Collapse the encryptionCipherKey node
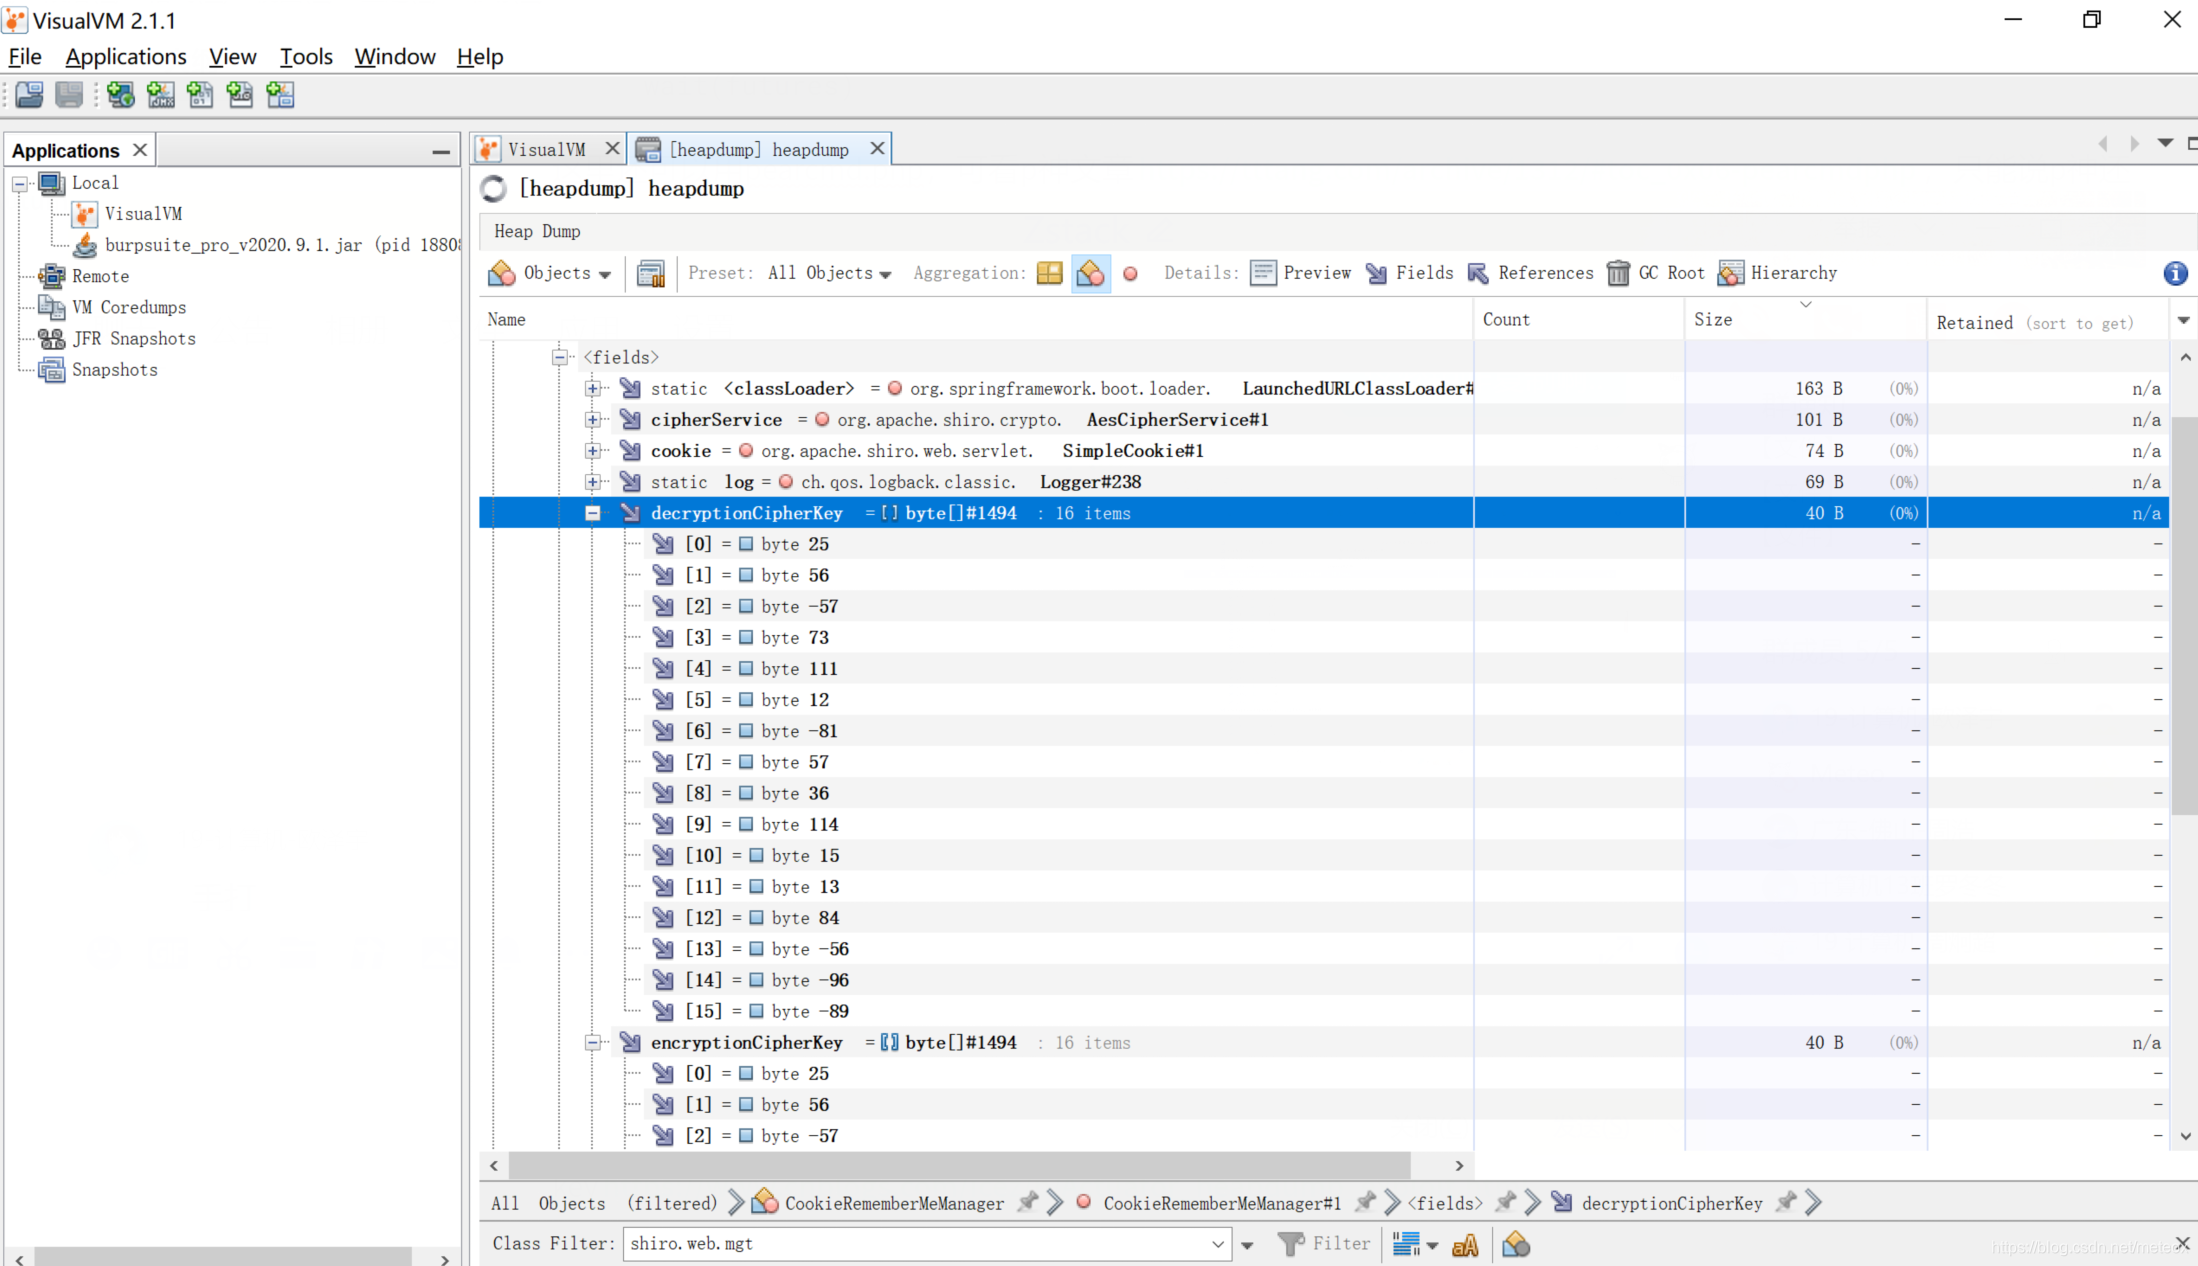Viewport: 2198px width, 1266px height. (x=593, y=1042)
